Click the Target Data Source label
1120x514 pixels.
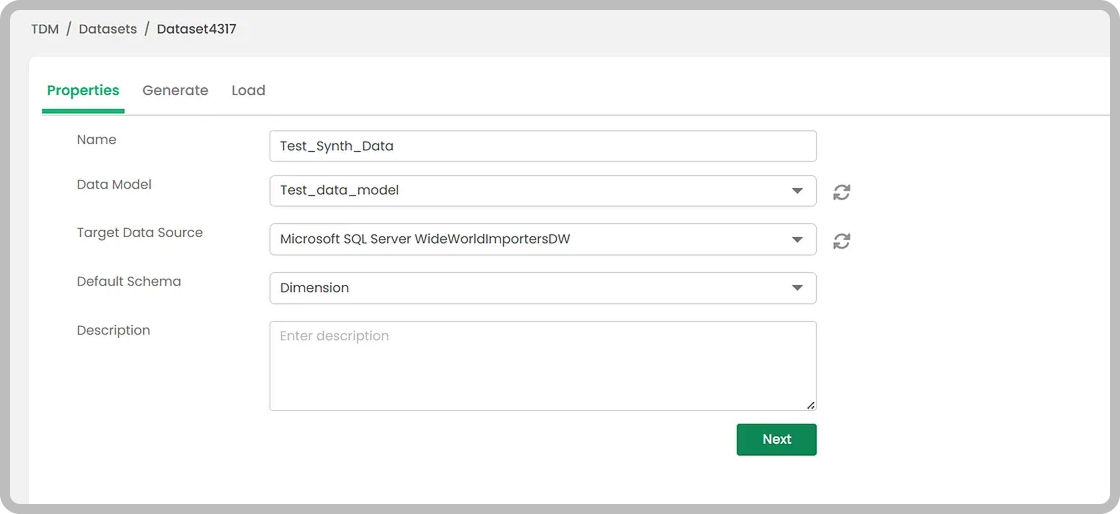coord(140,233)
